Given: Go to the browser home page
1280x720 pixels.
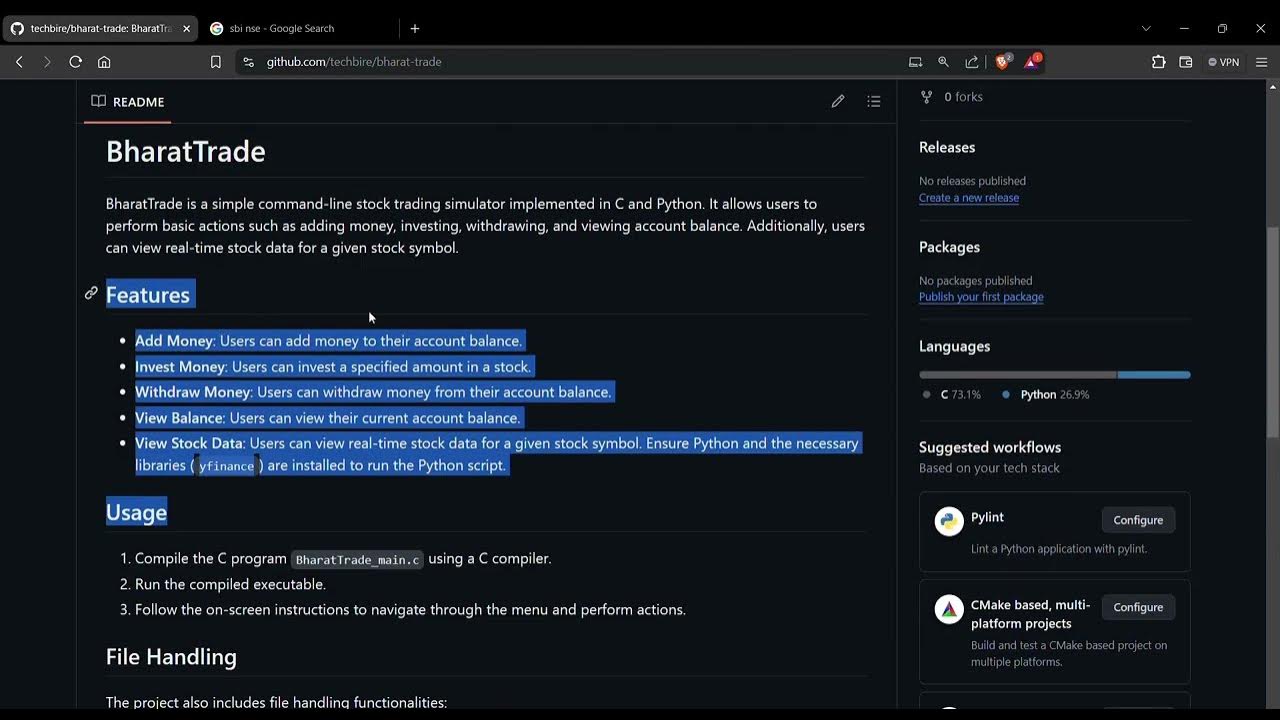Looking at the screenshot, I should point(104,62).
